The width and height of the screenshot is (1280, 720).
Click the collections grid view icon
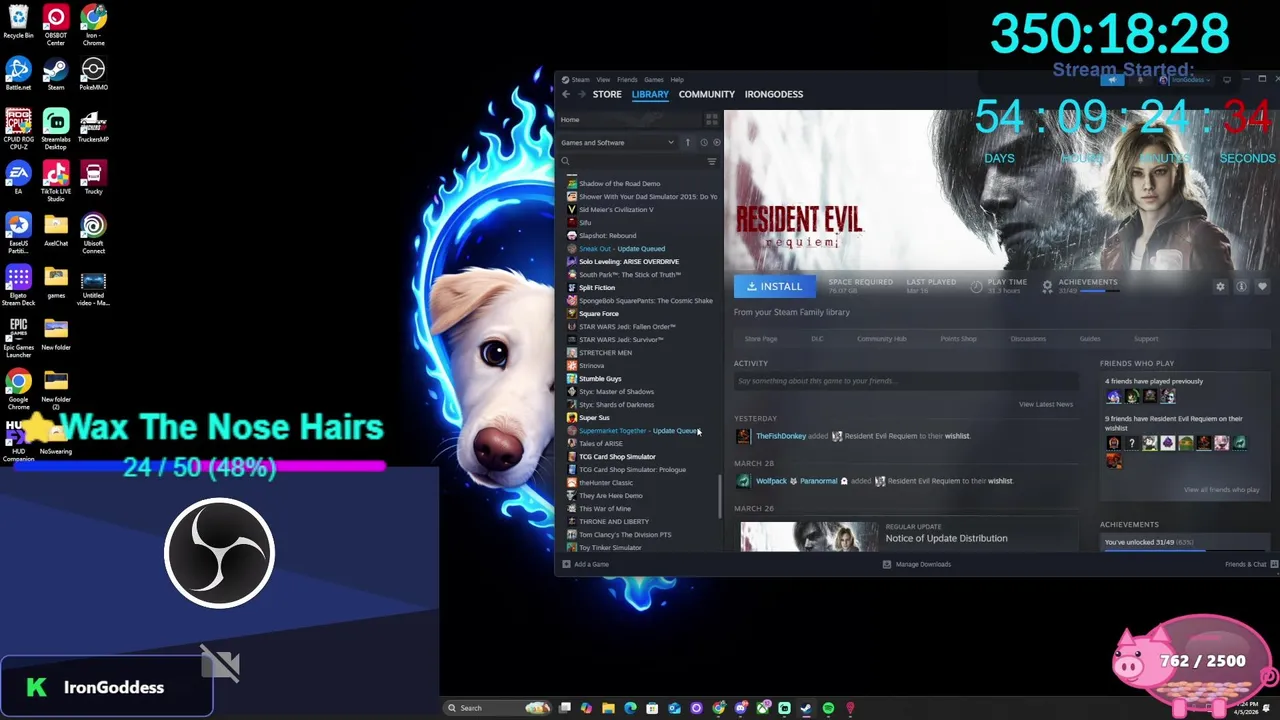pos(712,119)
